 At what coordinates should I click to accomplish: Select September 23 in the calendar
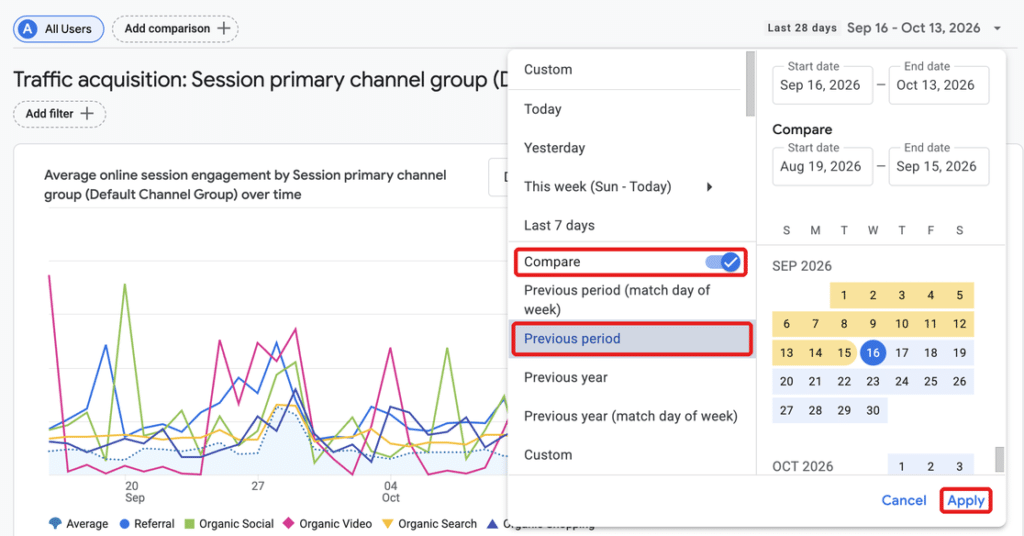[x=872, y=382]
